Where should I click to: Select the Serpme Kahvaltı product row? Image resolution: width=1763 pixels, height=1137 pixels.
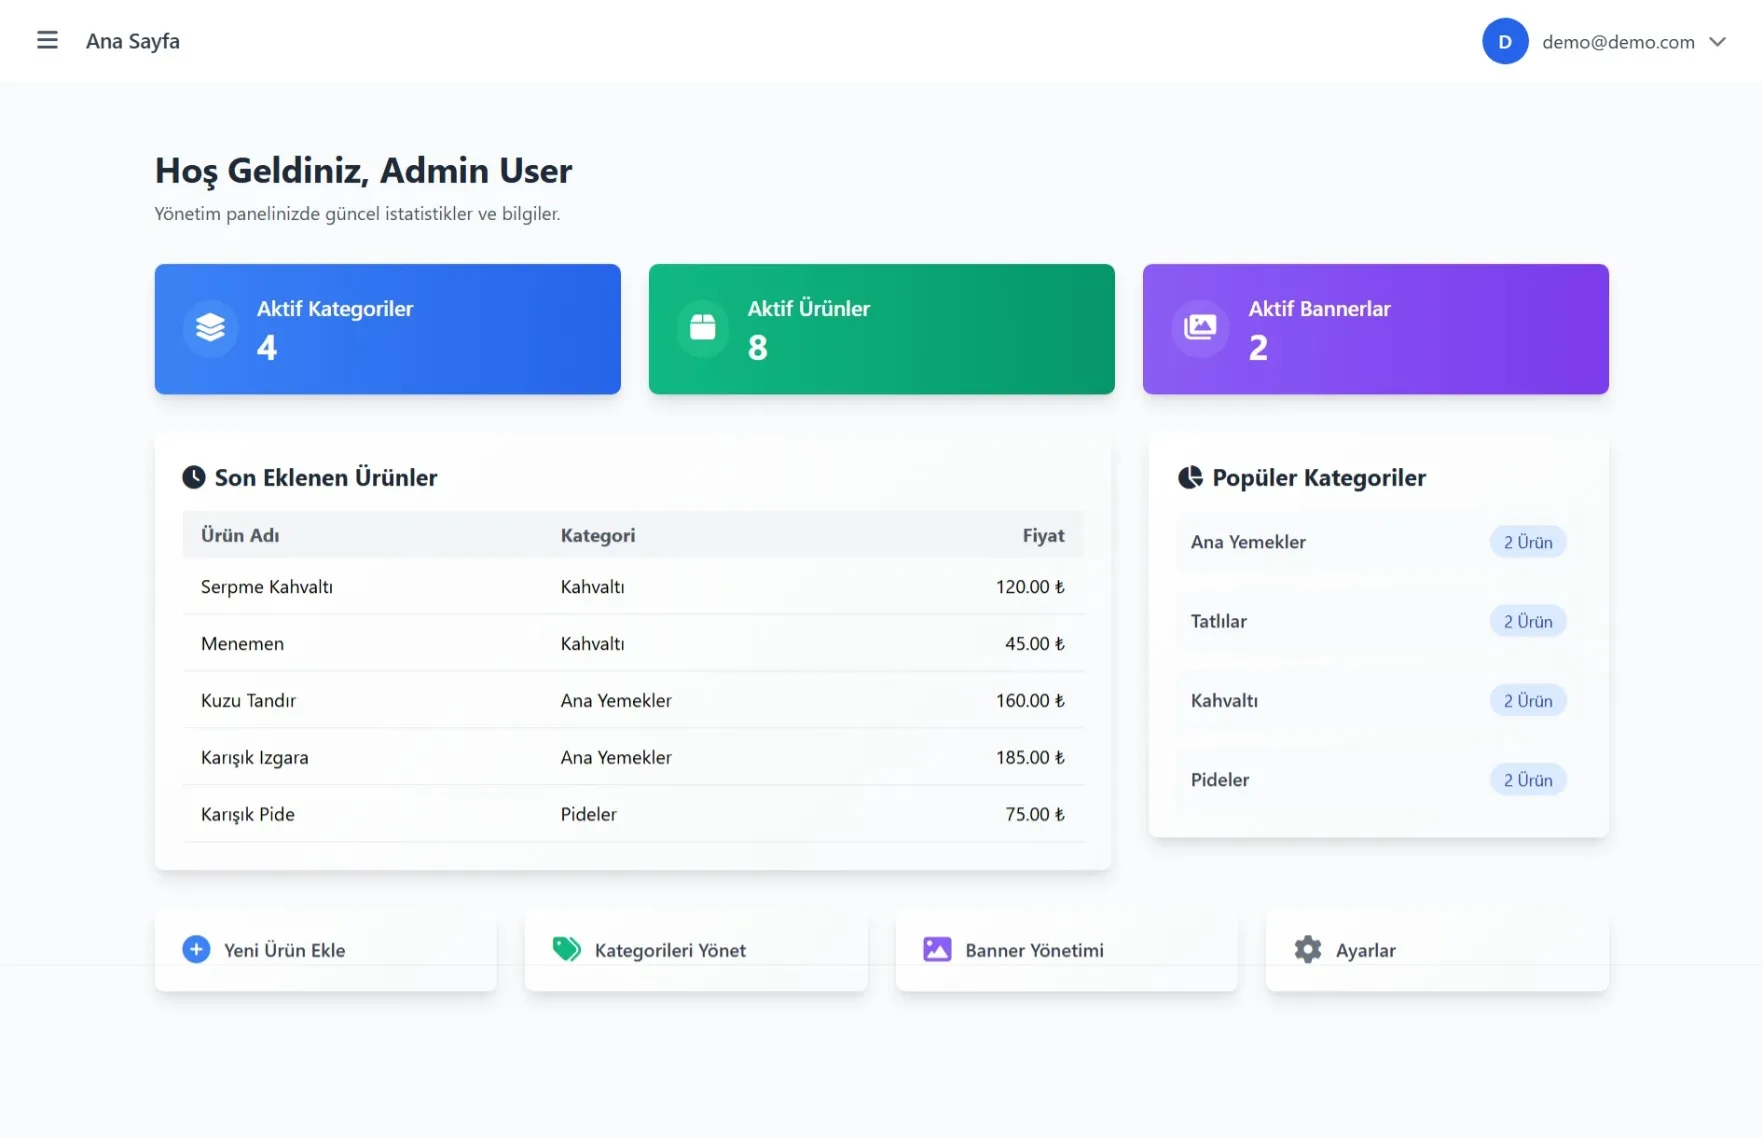point(632,587)
